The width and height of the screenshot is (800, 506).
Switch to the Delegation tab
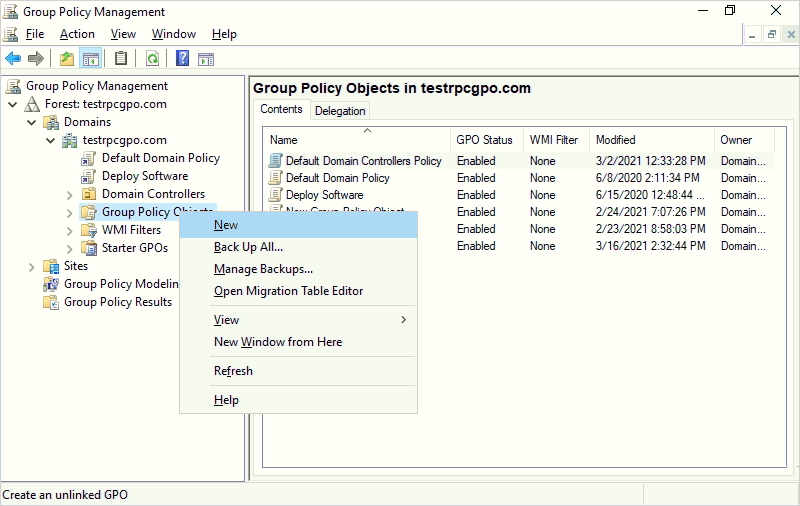340,111
